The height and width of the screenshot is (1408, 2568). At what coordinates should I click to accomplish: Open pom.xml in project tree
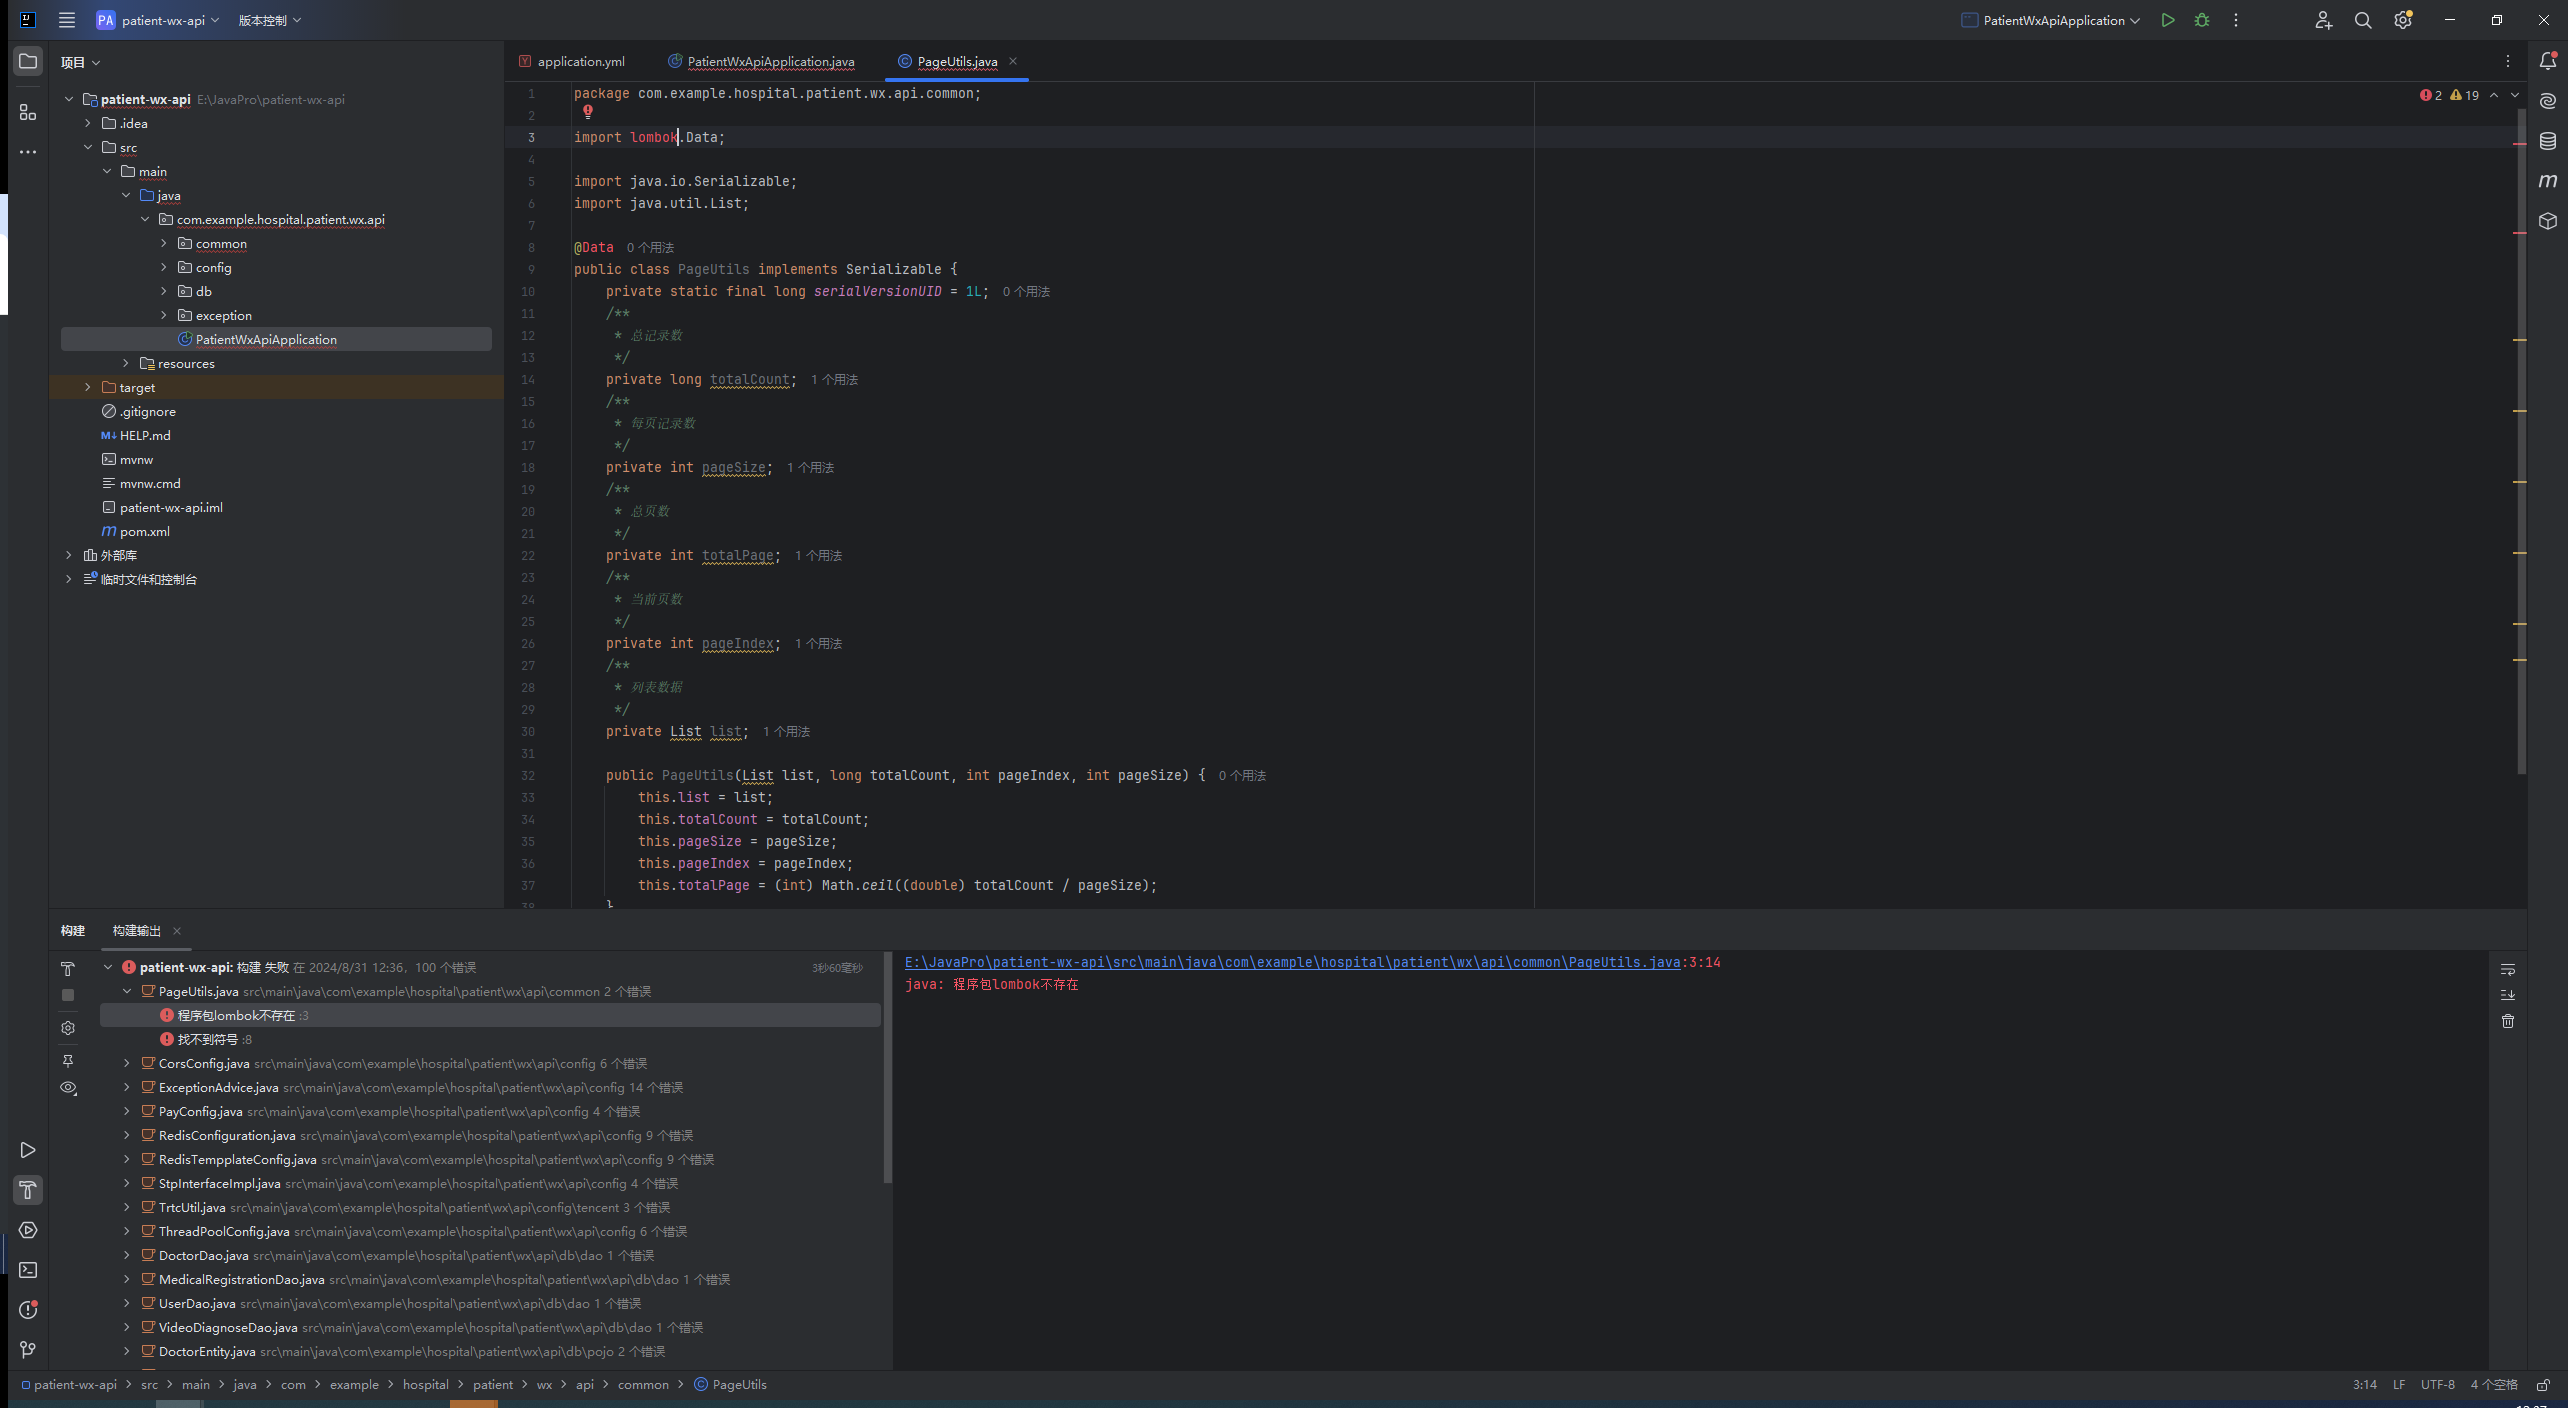(144, 532)
